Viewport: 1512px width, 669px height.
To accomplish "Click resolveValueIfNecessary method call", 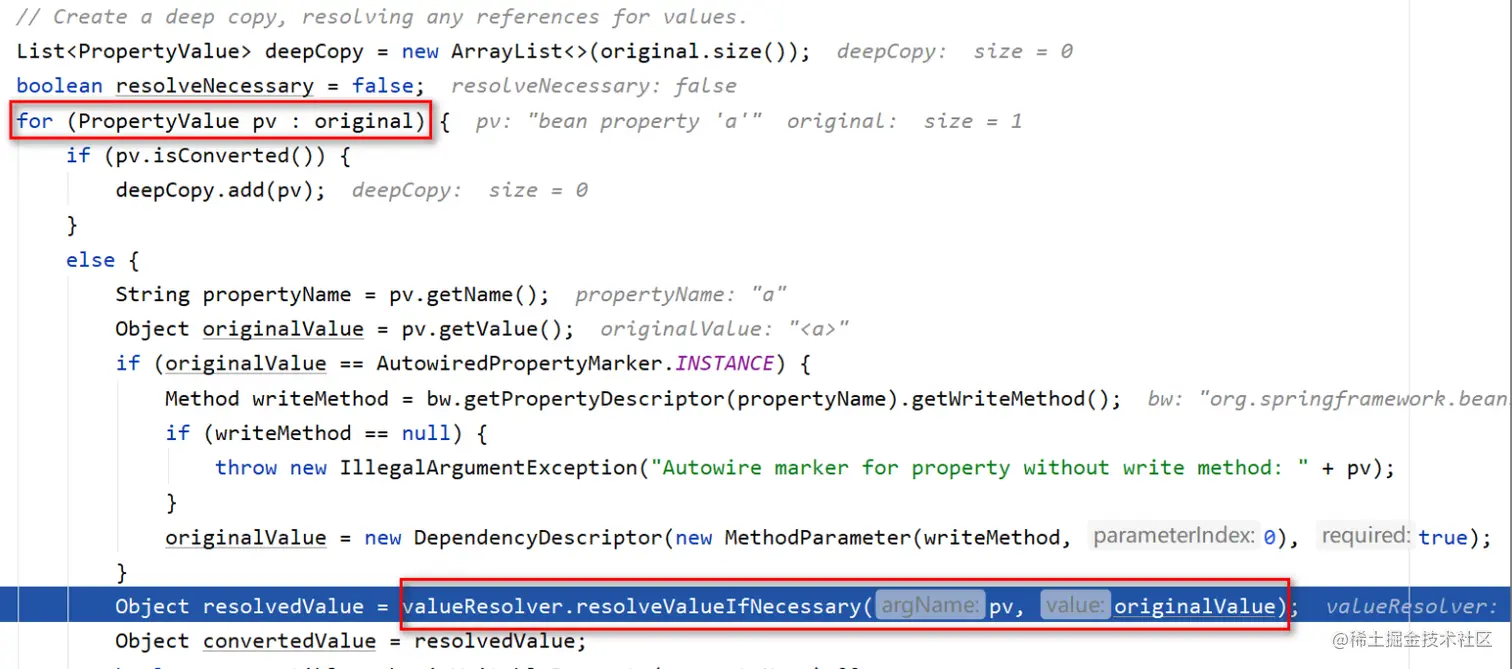I will point(716,606).
